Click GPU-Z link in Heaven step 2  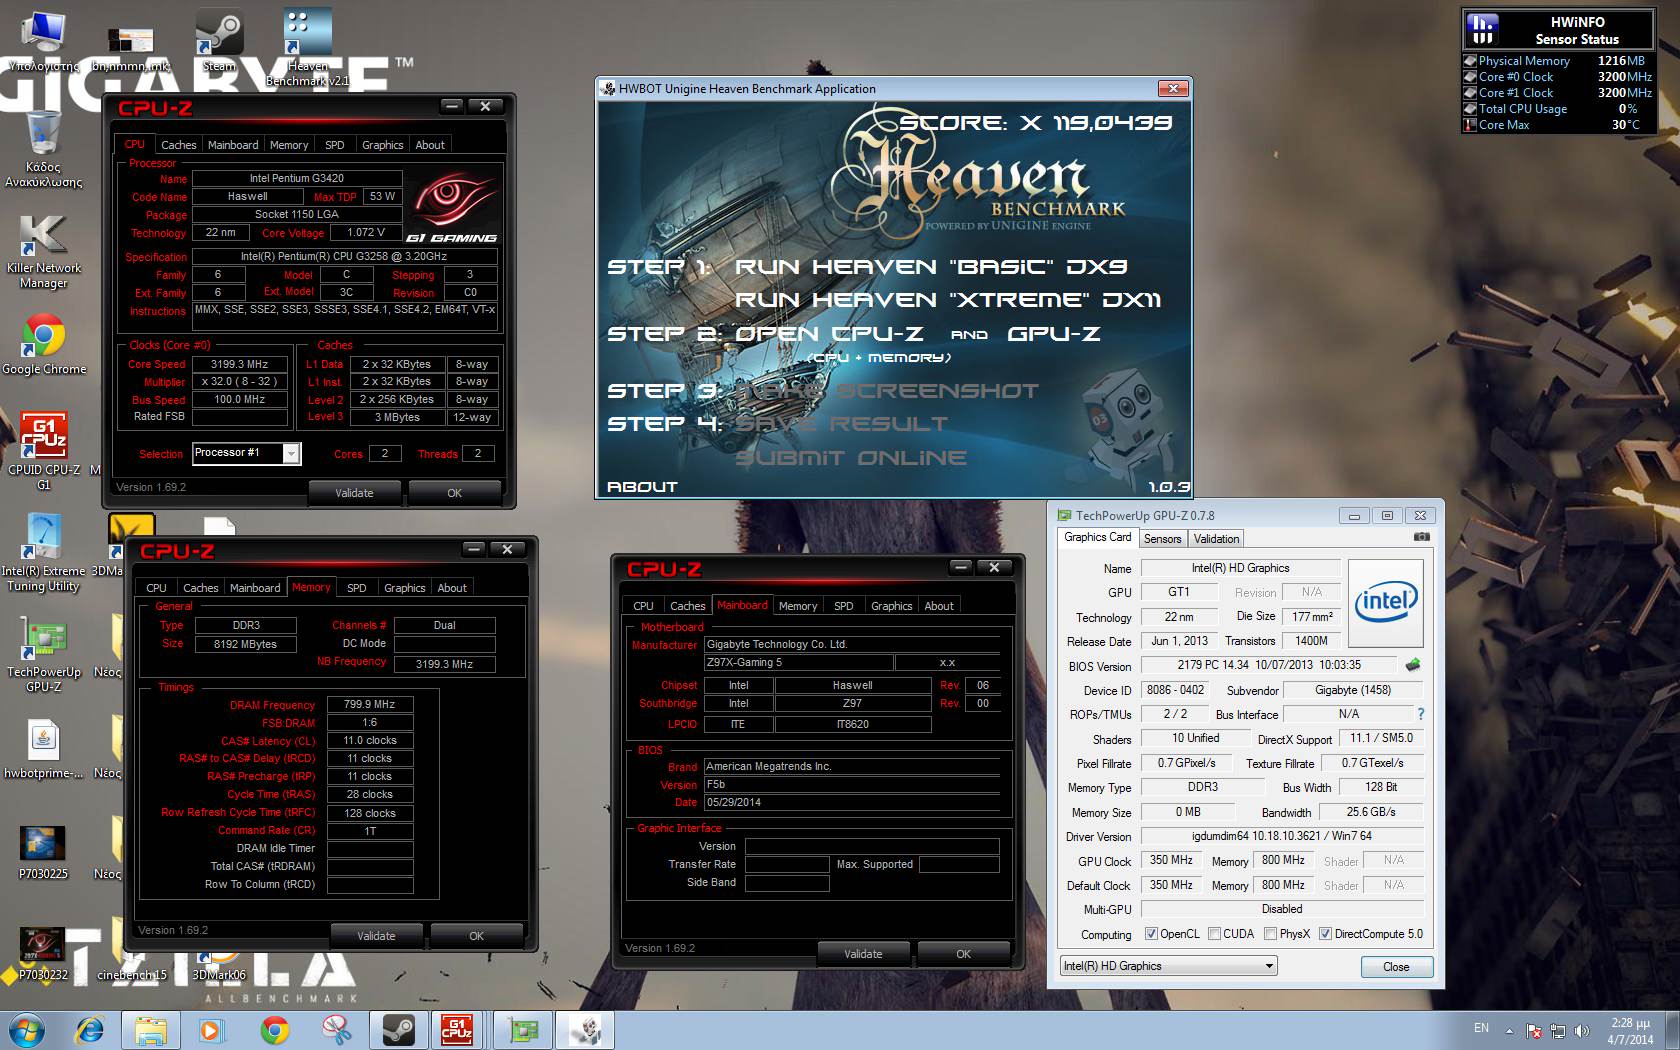[x=1053, y=334]
